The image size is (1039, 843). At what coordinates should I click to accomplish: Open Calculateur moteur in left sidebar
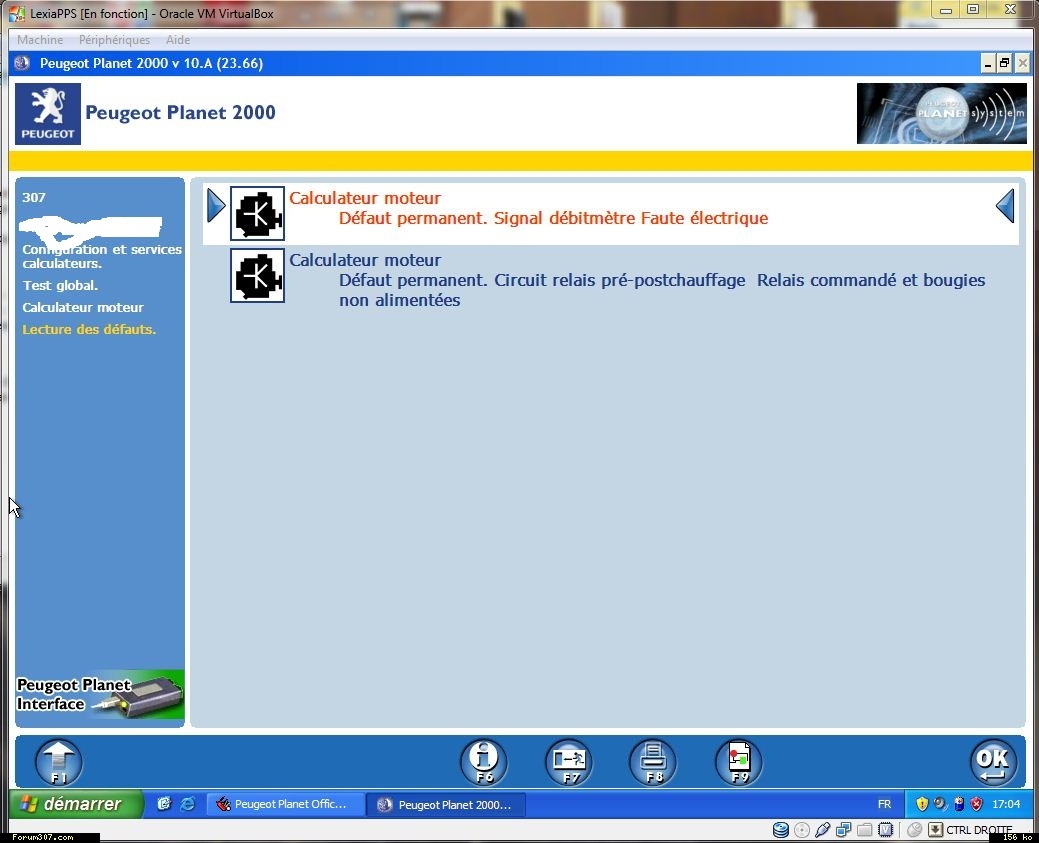pos(83,308)
